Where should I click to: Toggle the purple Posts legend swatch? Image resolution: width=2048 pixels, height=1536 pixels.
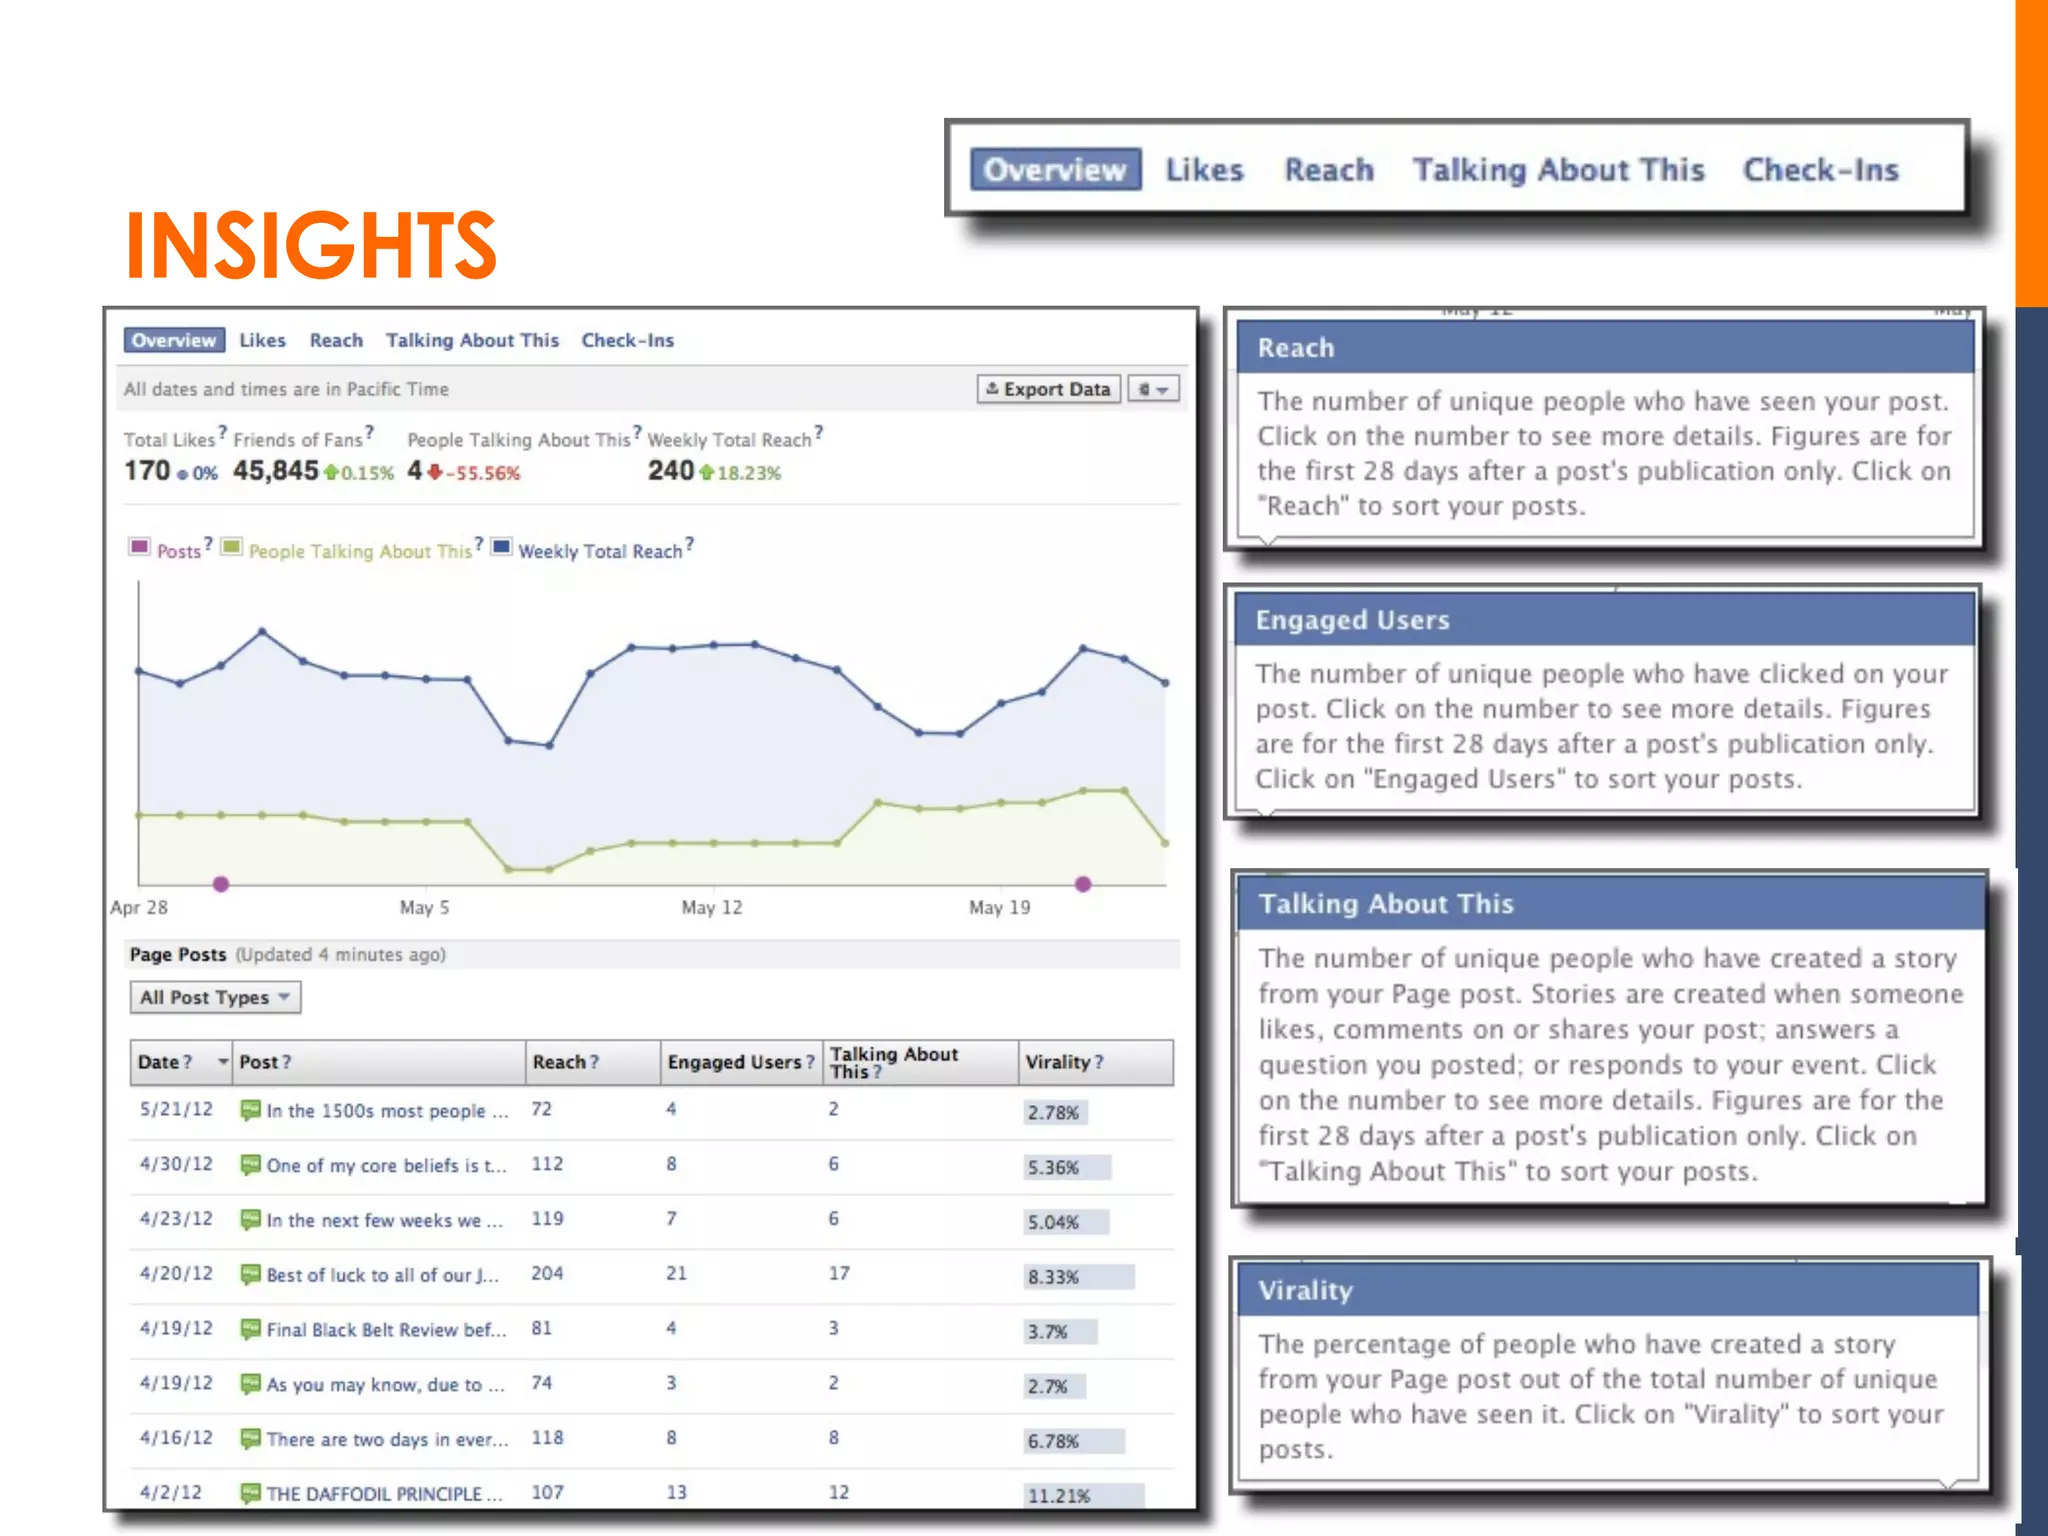139,547
